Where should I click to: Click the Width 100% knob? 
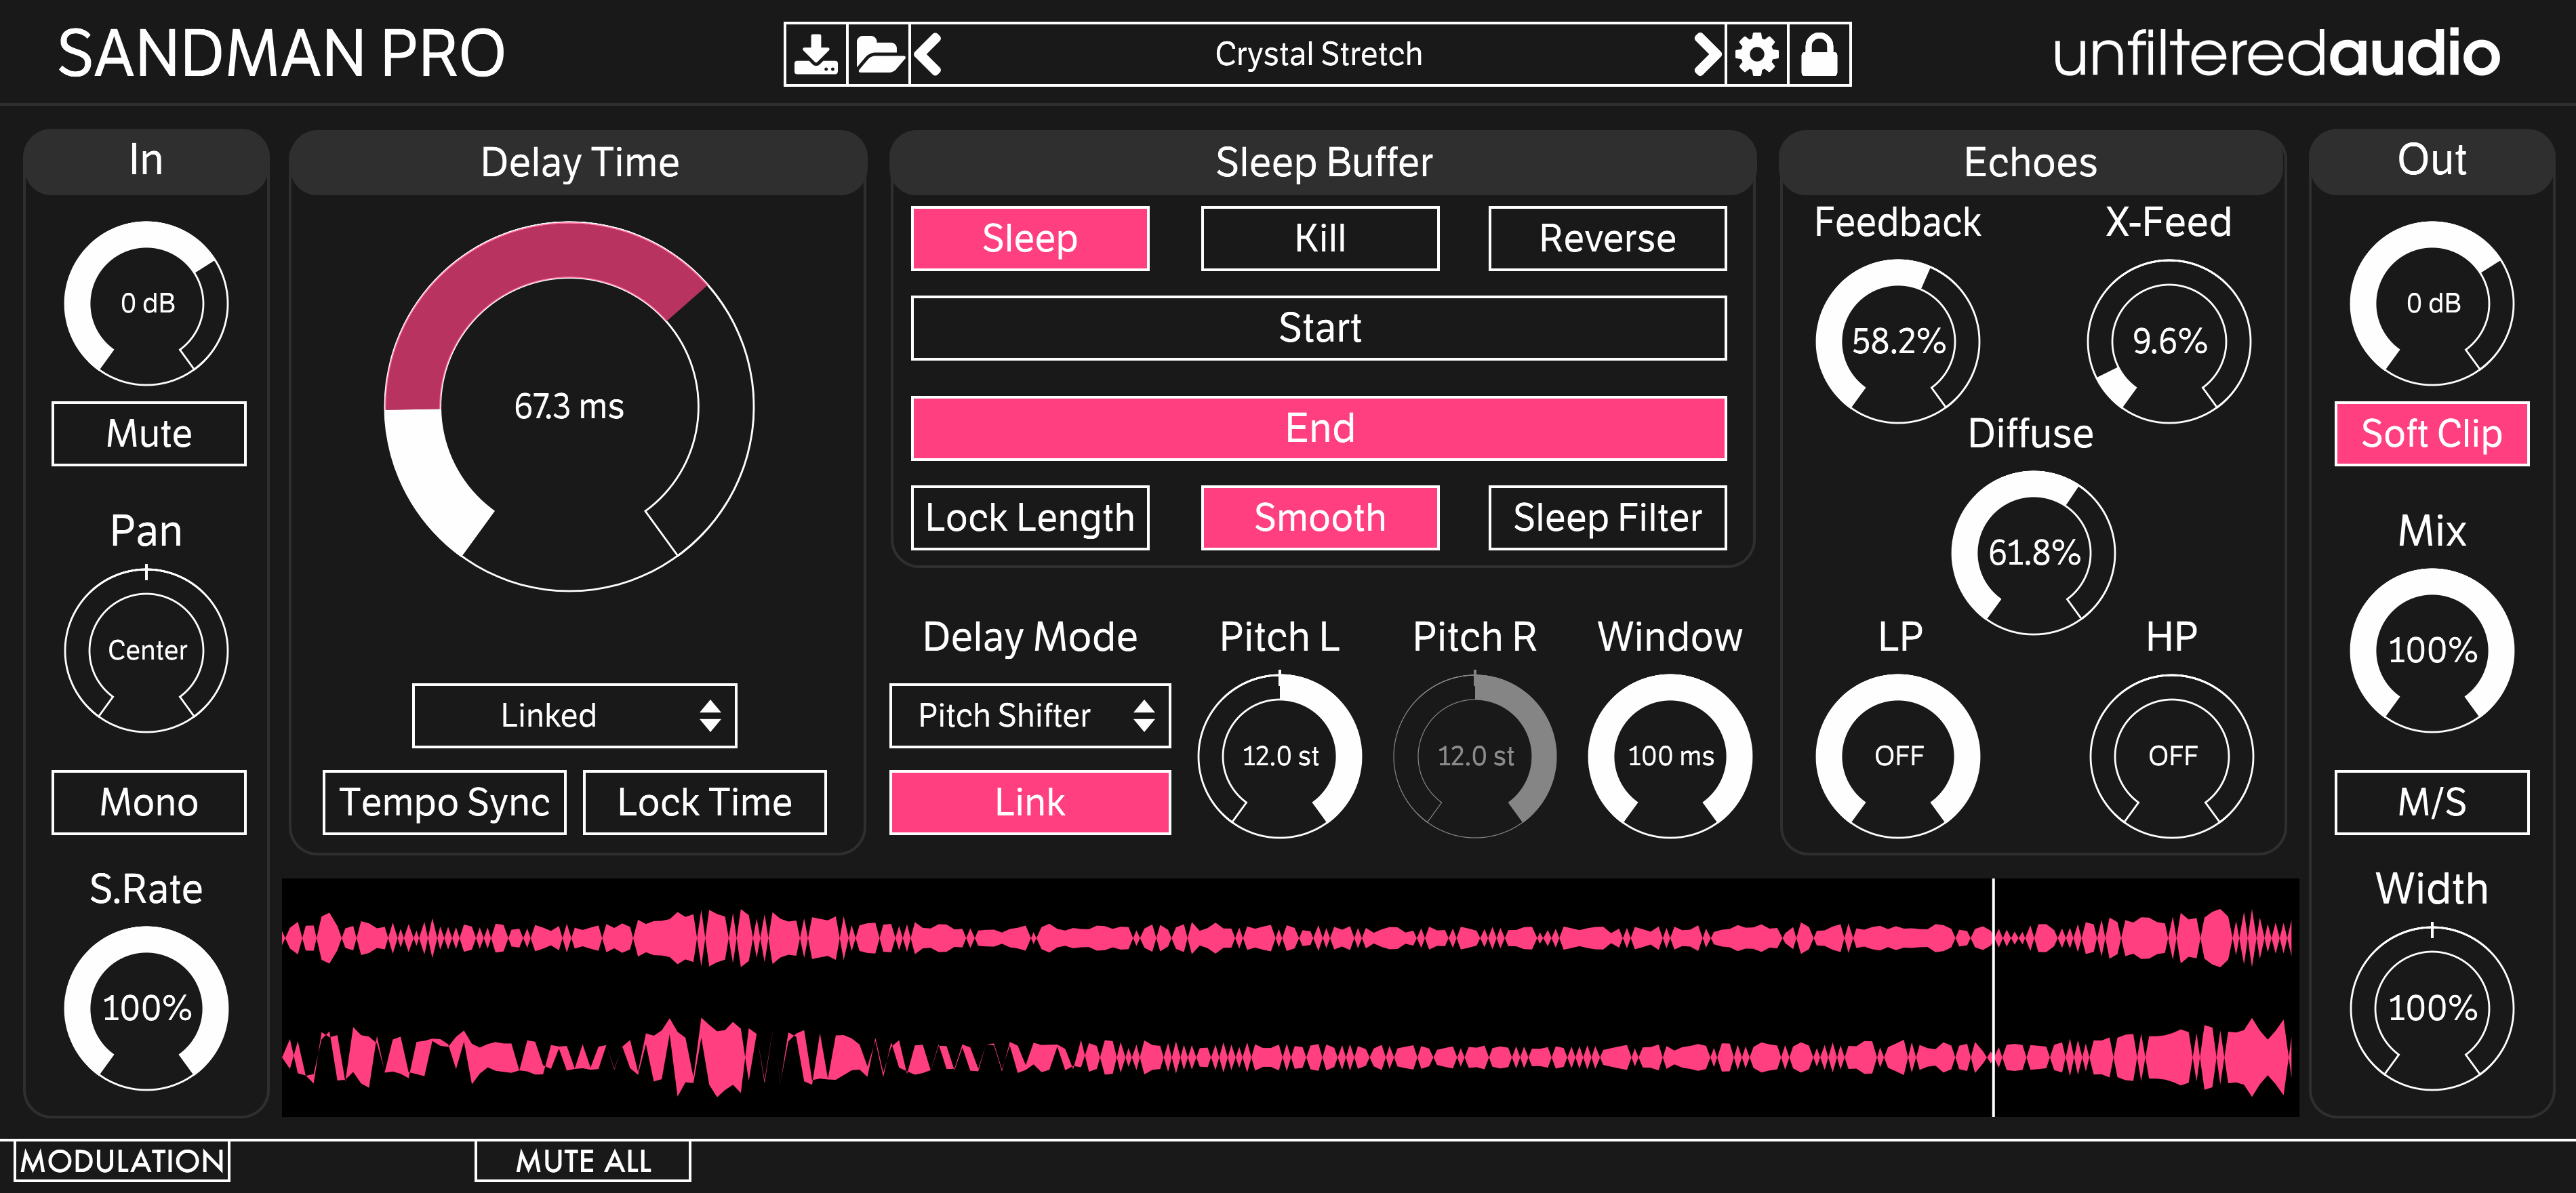[x=2432, y=1008]
